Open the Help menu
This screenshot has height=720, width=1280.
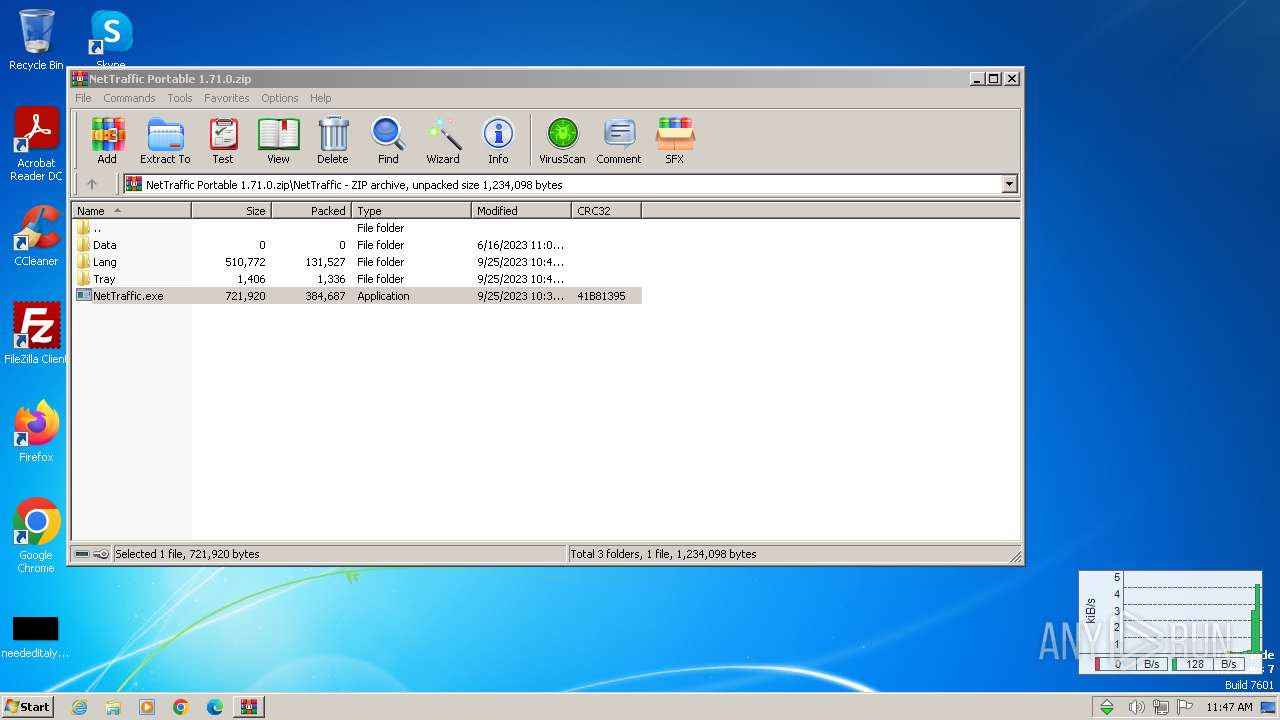320,98
